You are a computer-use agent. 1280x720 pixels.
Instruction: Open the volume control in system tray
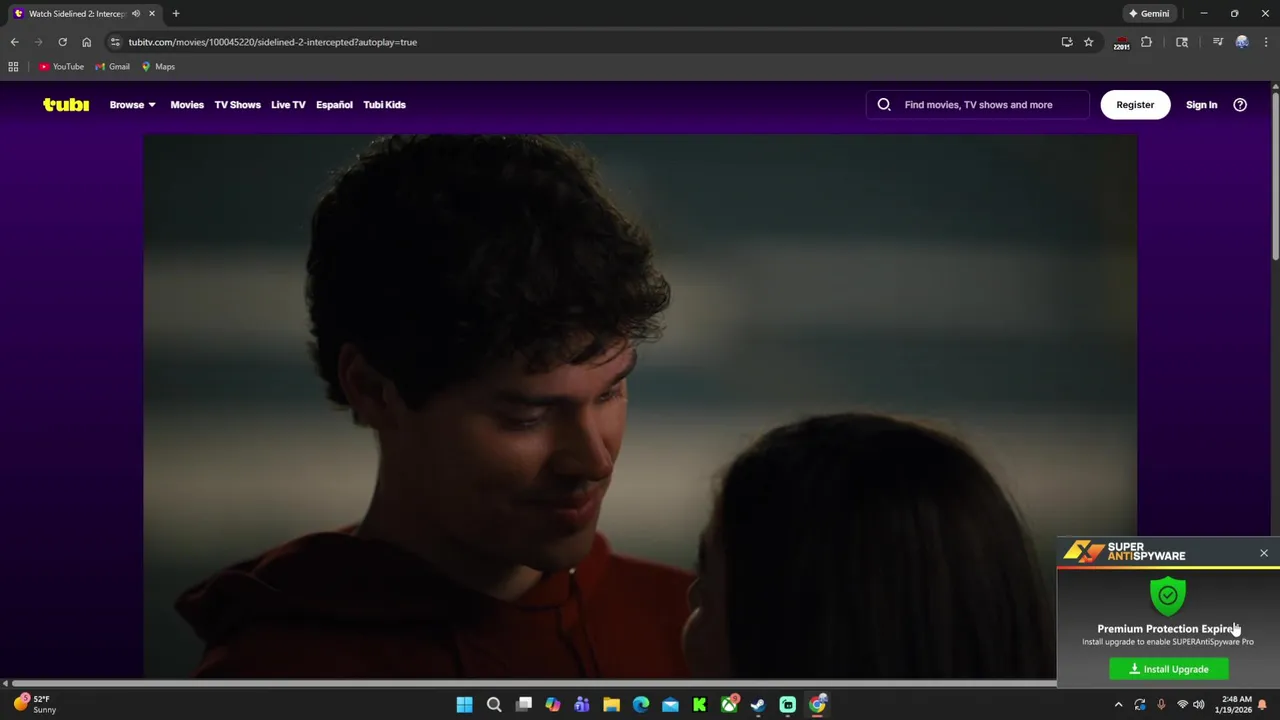click(x=1198, y=705)
